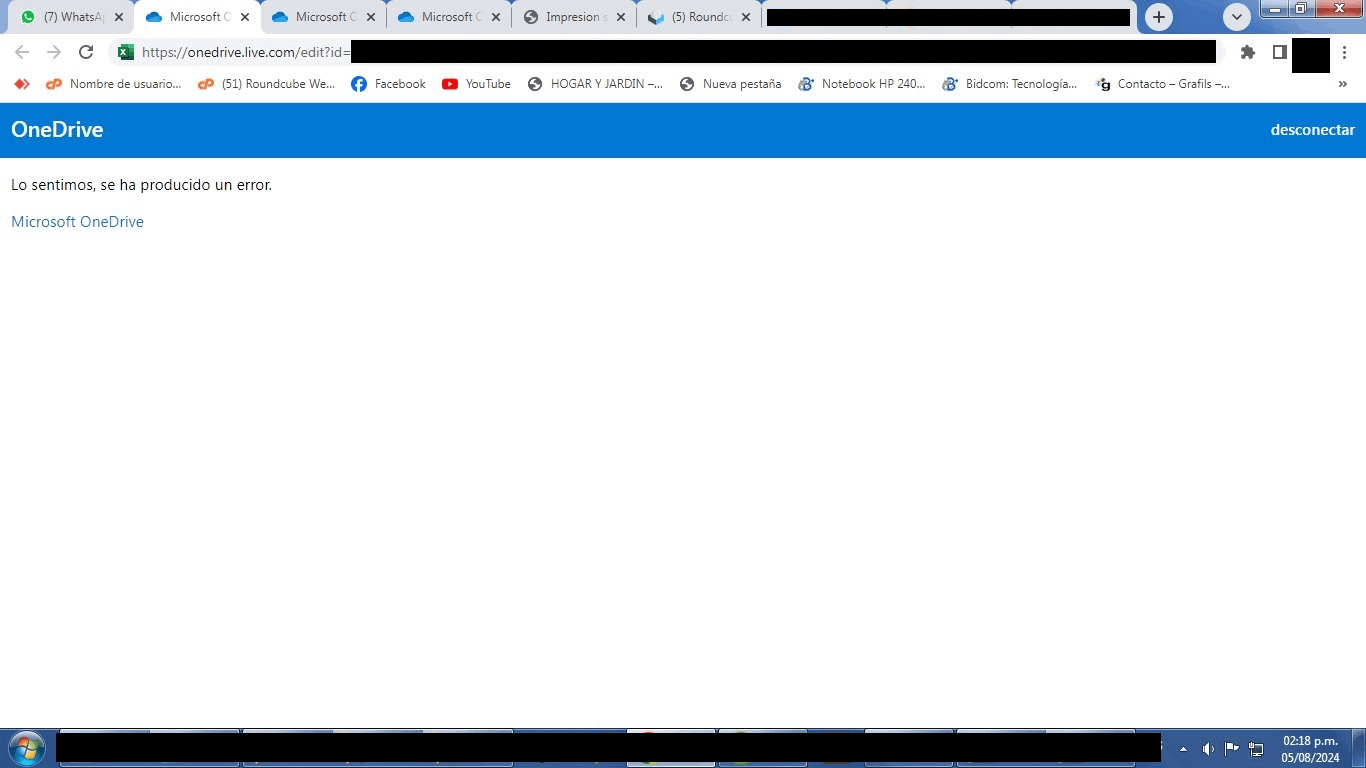
Task: Close the WhatsApp tab
Action: click(x=119, y=17)
